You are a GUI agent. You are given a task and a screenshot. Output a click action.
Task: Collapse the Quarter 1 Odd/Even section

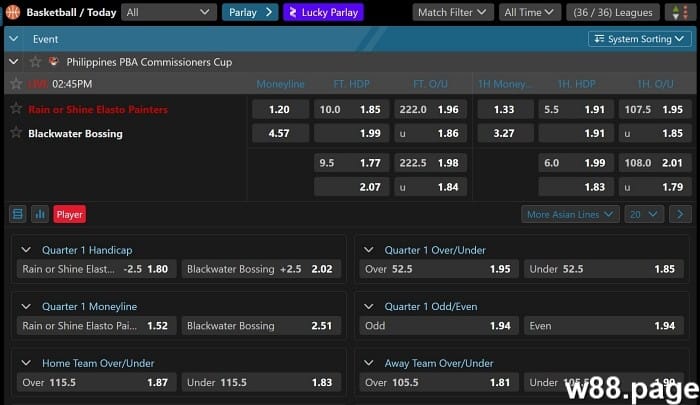pos(369,306)
